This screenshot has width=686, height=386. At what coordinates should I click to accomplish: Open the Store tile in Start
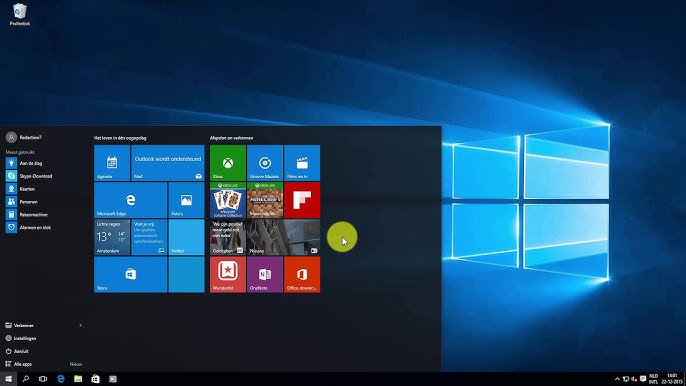coord(130,274)
